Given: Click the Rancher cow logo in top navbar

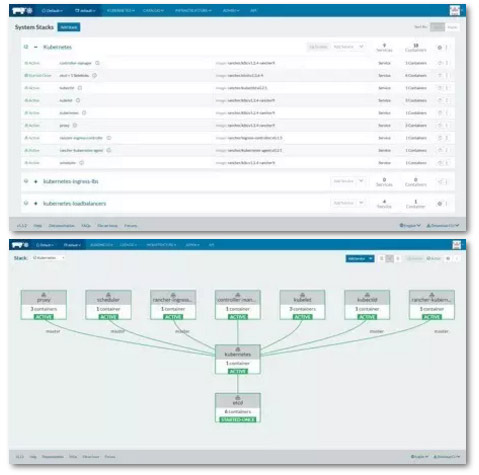Looking at the screenshot, I should coord(22,11).
